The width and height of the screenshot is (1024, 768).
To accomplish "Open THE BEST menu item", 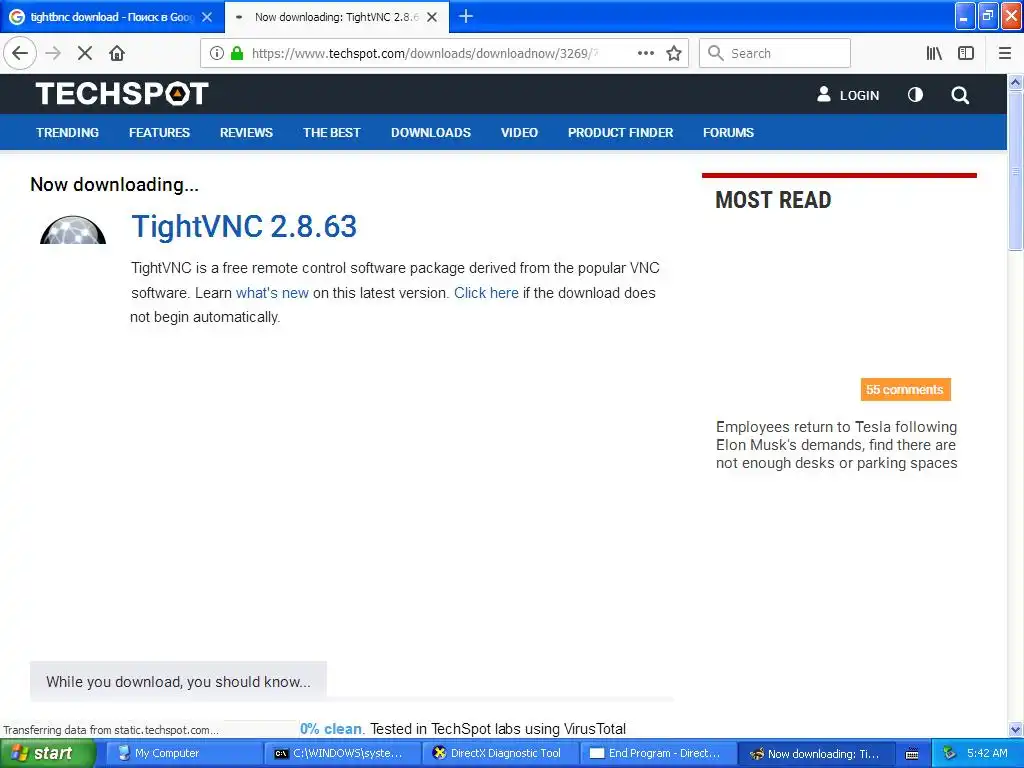I will click(332, 133).
